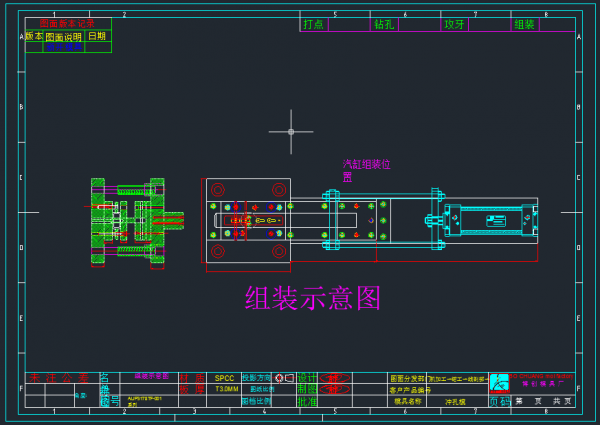This screenshot has height=425, width=600.
Task: Click the white crosshair mark above the drawing
Action: click(x=291, y=132)
